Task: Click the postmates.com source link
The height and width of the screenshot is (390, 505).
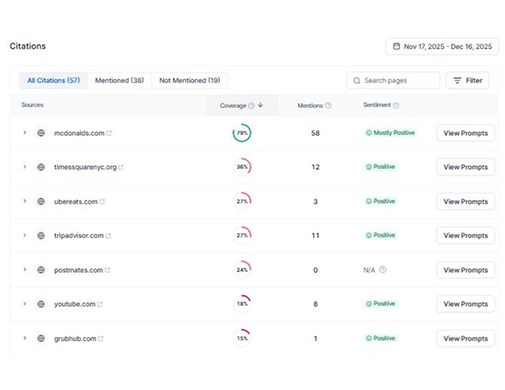Action: 78,270
